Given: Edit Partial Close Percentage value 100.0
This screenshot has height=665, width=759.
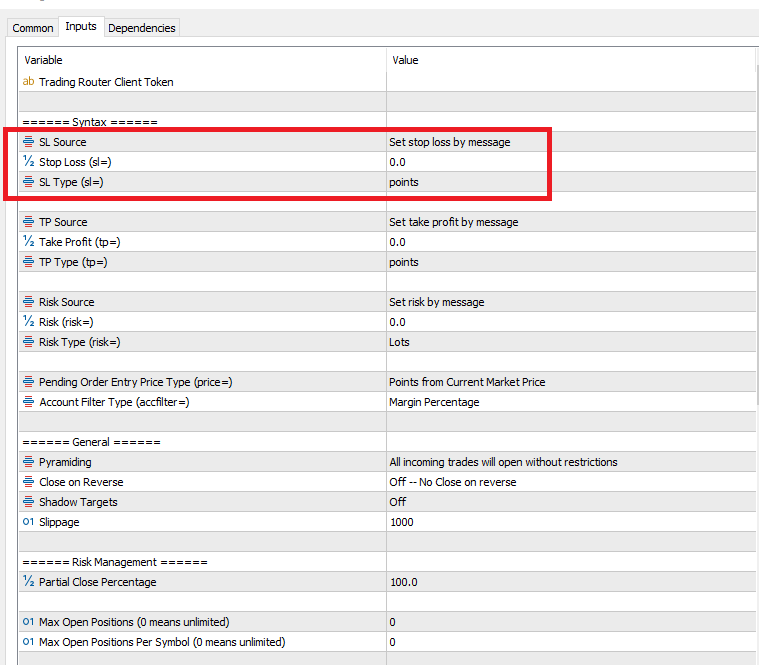Looking at the screenshot, I should pyautogui.click(x=571, y=582).
